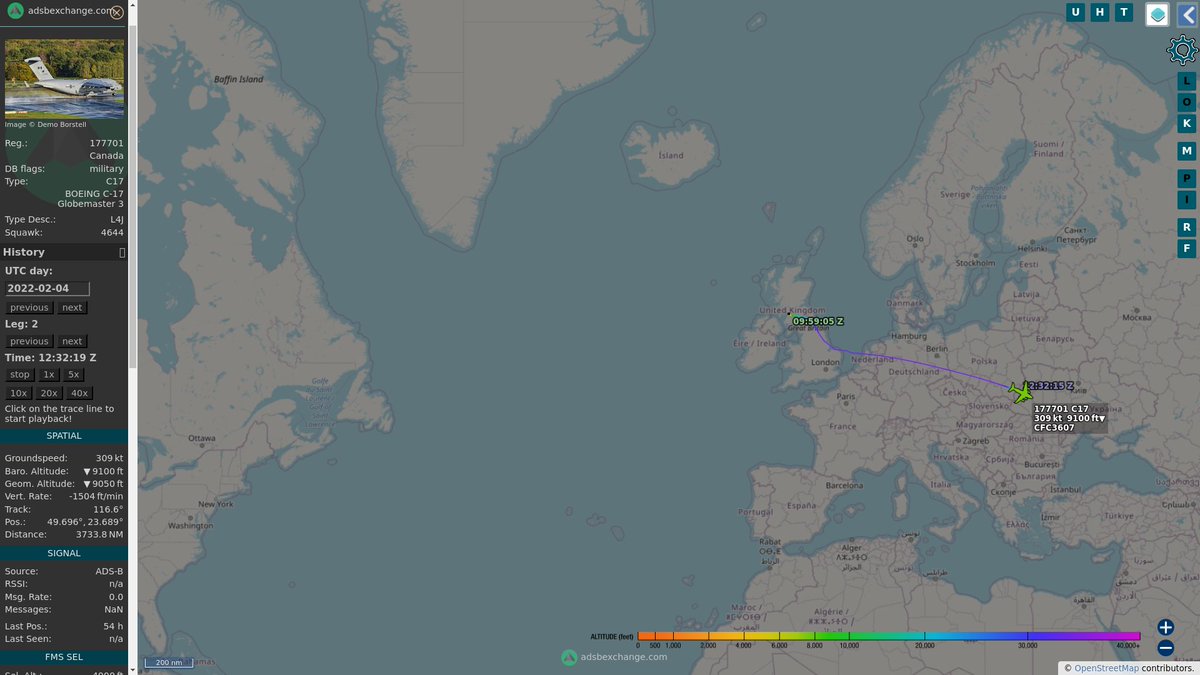Image resolution: width=1200 pixels, height=675 pixels.
Task: Close the aircraft info panel
Action: click(117, 12)
